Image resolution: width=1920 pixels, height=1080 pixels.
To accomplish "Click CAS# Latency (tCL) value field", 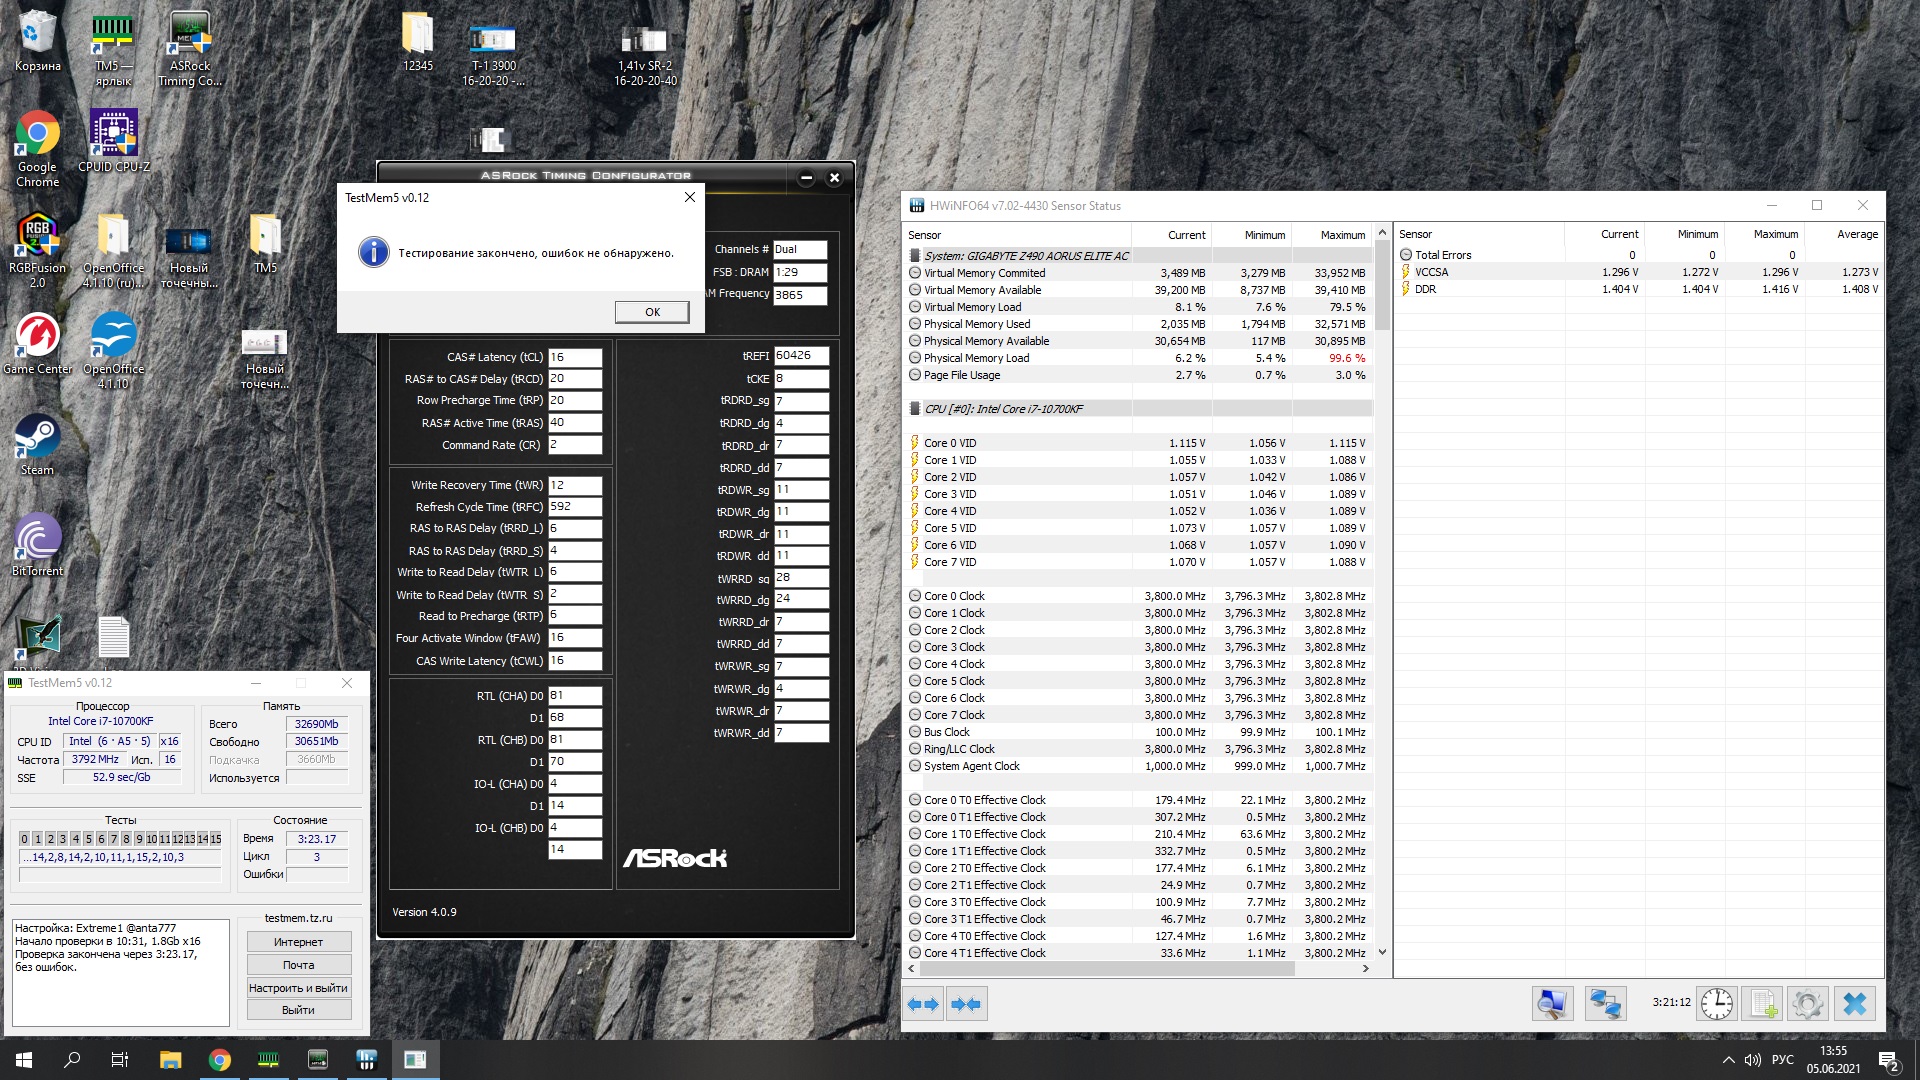I will point(575,357).
